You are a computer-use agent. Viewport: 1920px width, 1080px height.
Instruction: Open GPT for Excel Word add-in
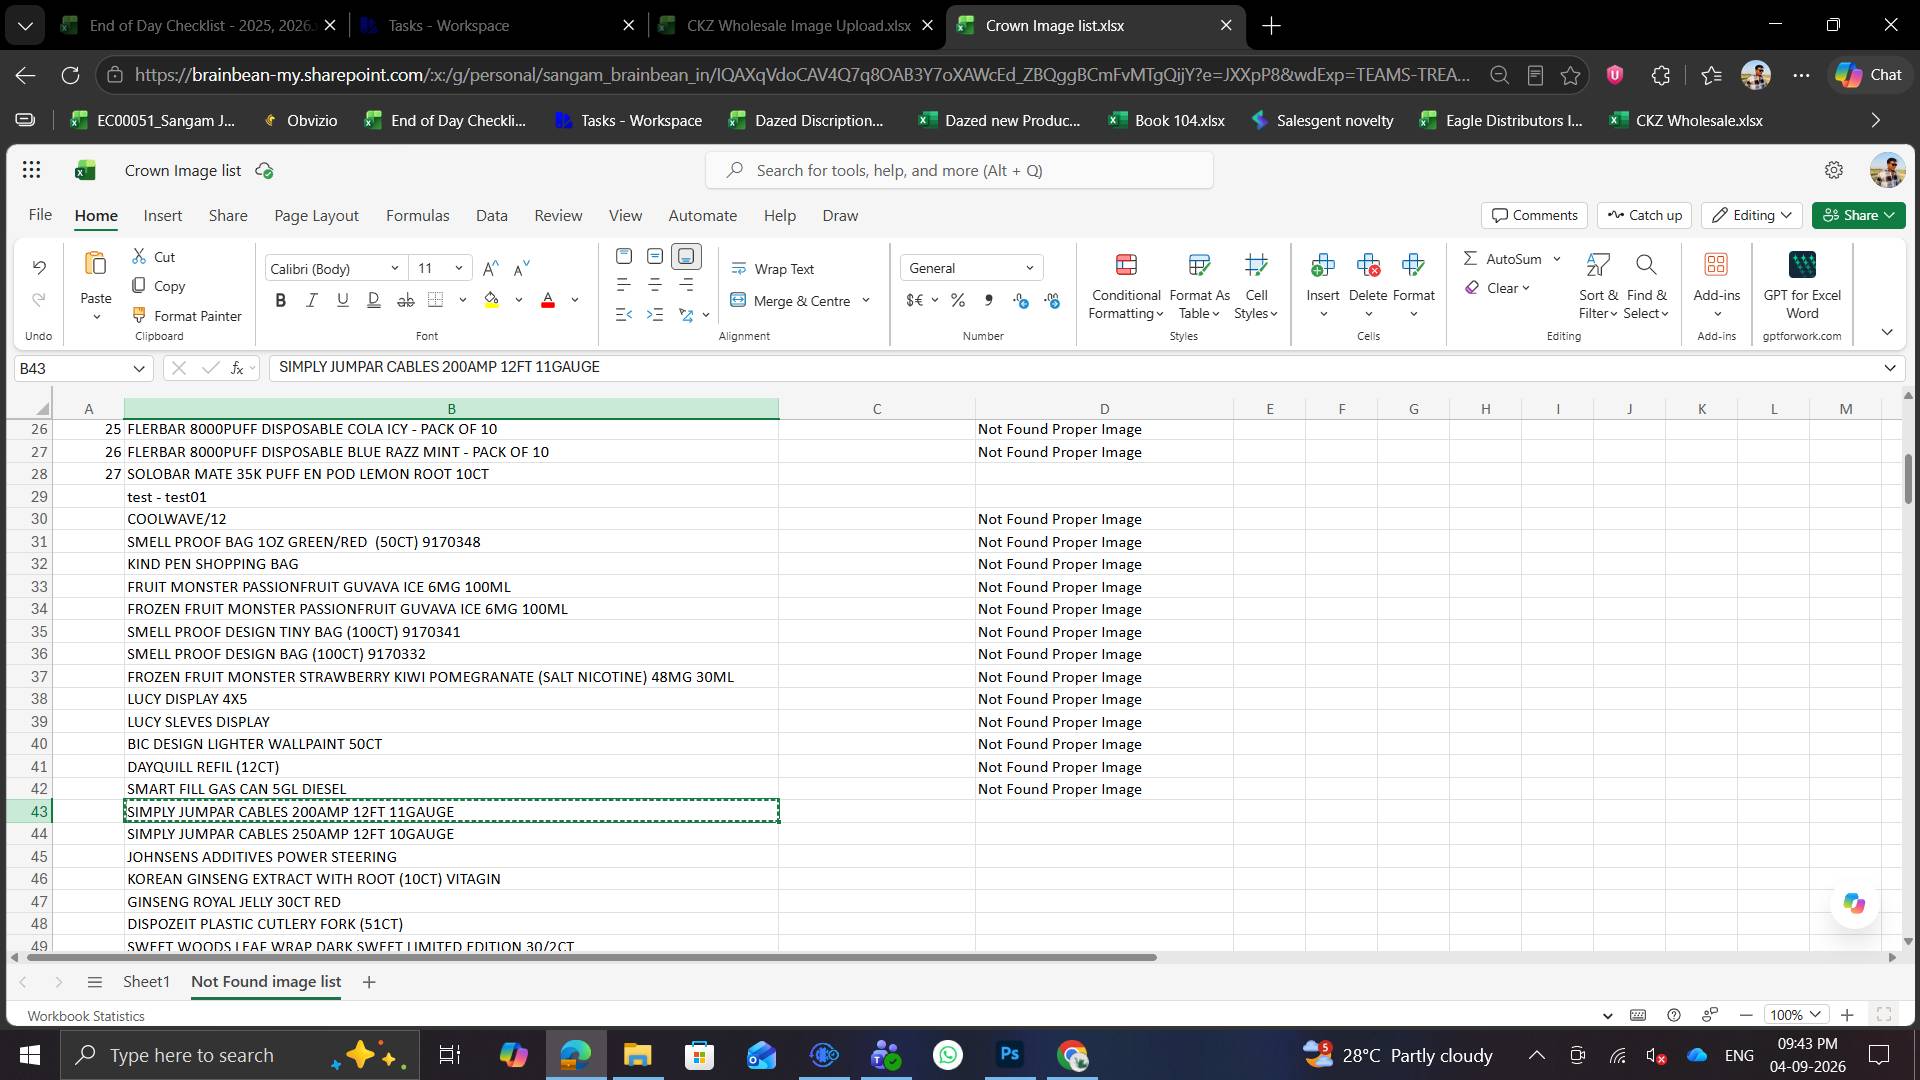[x=1802, y=286]
